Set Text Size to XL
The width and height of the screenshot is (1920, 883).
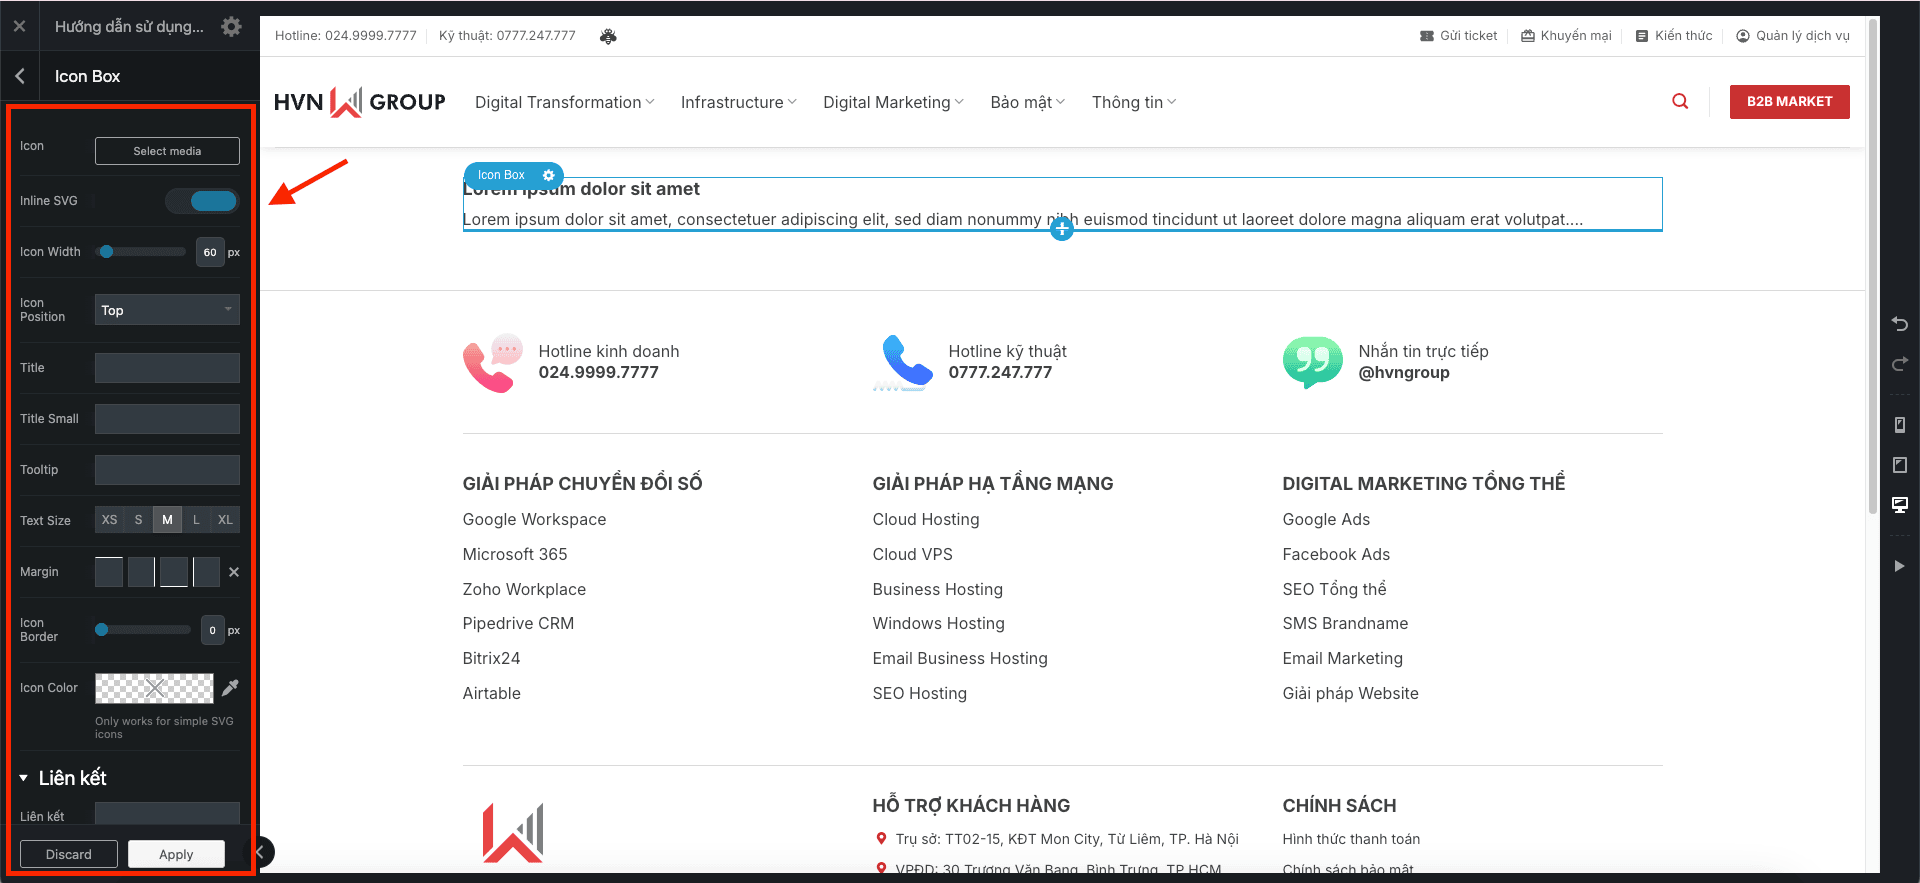point(225,520)
